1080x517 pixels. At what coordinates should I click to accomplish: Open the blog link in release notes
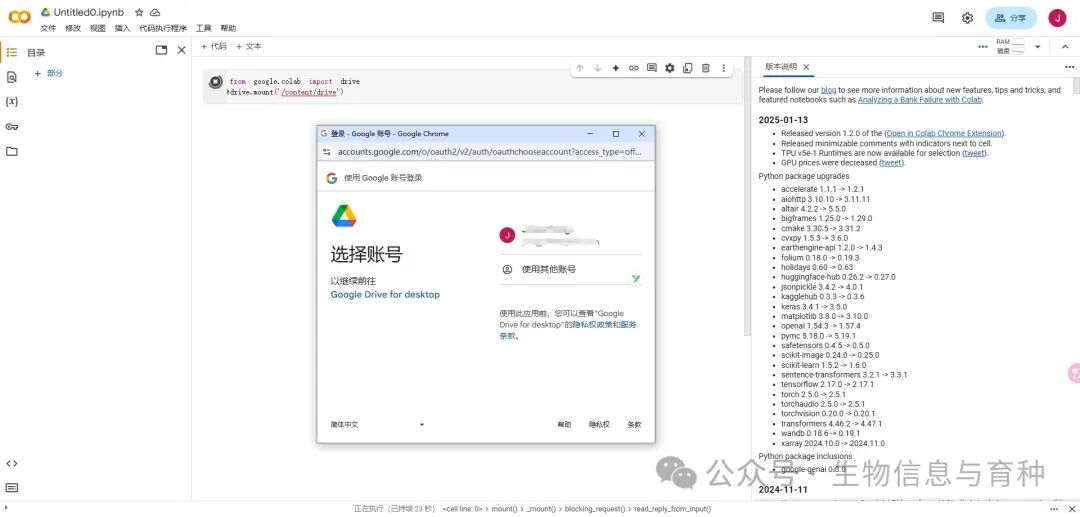829,90
